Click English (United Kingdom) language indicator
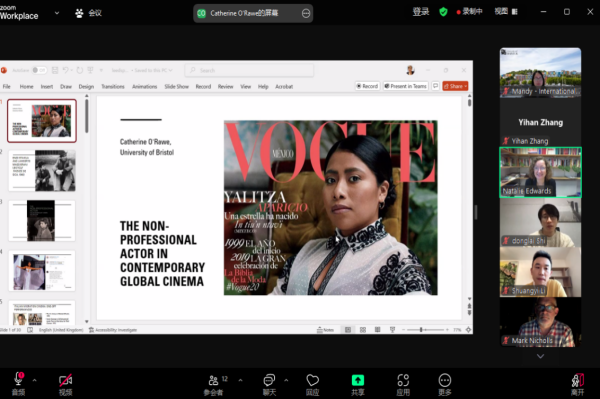 (61, 330)
